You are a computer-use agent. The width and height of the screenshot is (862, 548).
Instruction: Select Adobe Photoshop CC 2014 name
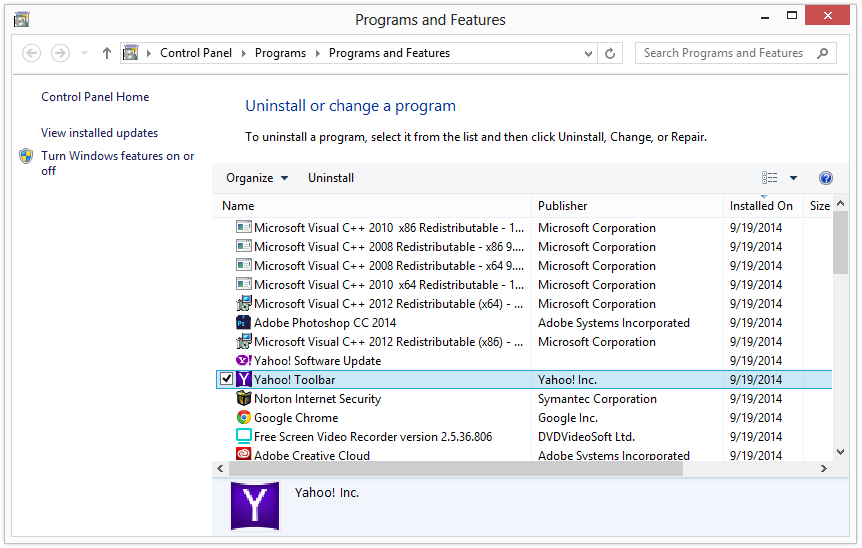[x=325, y=323]
